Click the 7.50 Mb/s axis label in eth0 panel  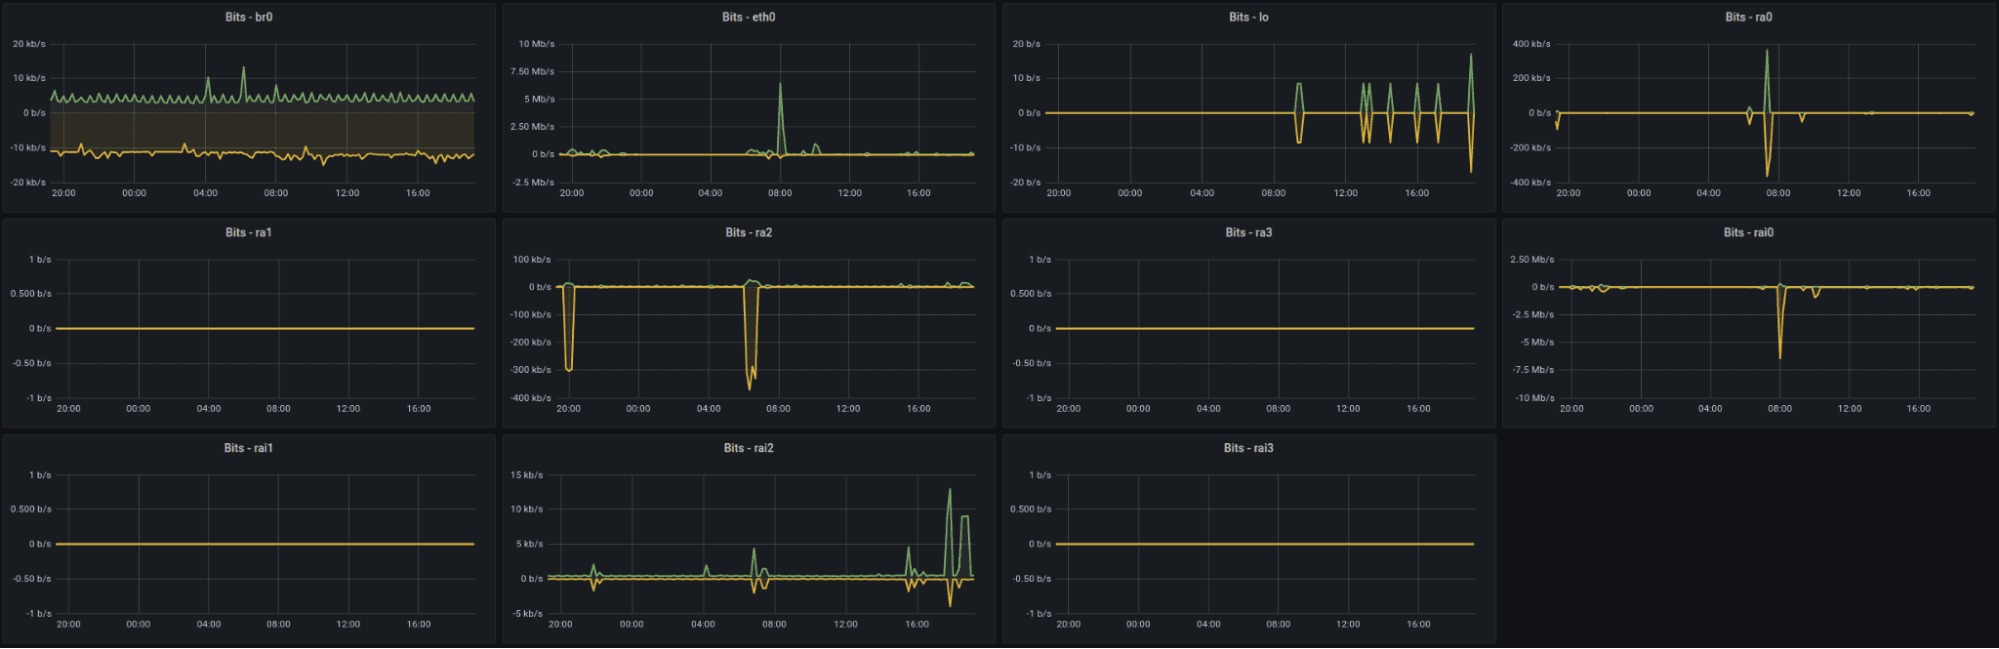pyautogui.click(x=533, y=71)
